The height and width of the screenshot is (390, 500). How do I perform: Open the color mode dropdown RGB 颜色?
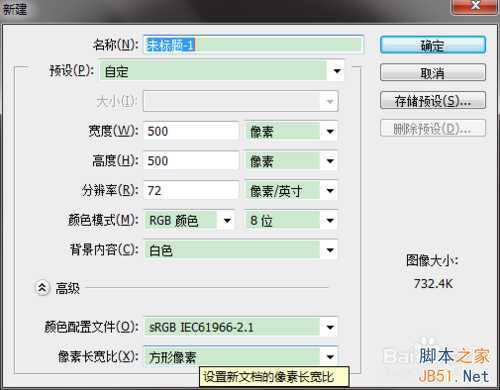pos(189,220)
